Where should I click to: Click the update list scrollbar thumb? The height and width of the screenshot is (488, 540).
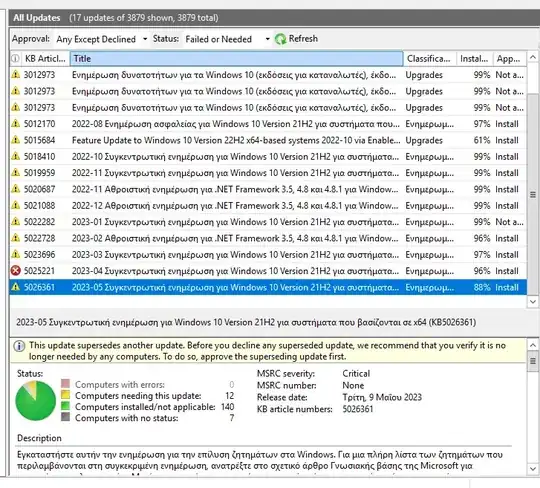tap(532, 195)
